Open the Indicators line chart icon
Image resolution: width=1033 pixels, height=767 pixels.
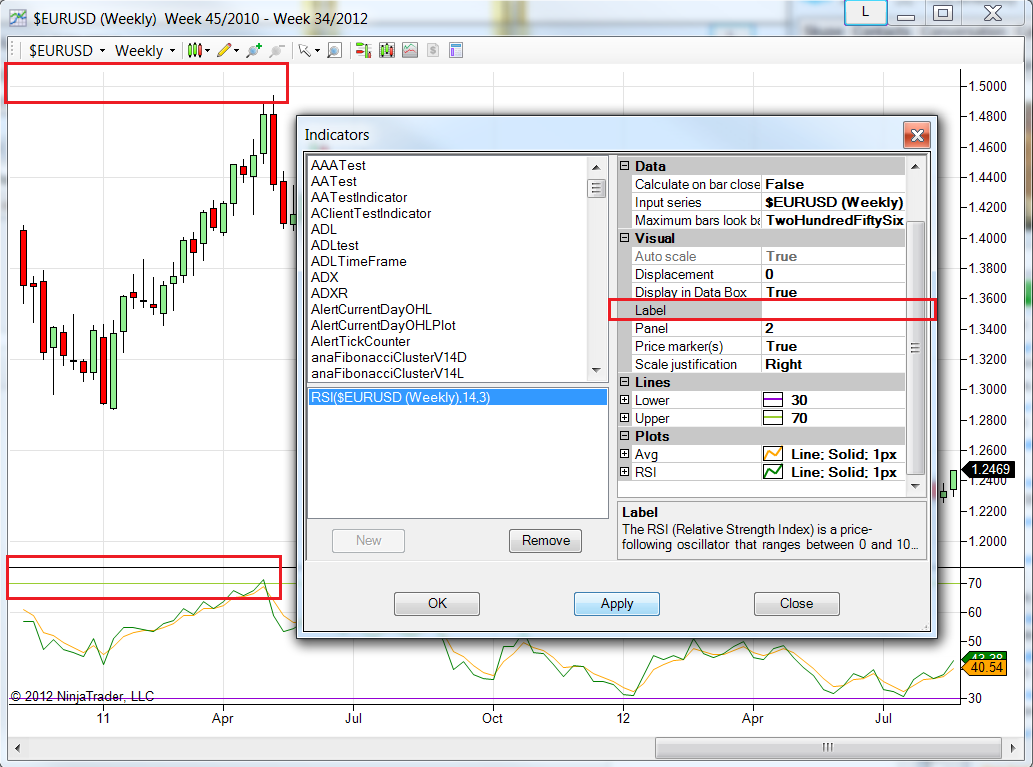410,50
